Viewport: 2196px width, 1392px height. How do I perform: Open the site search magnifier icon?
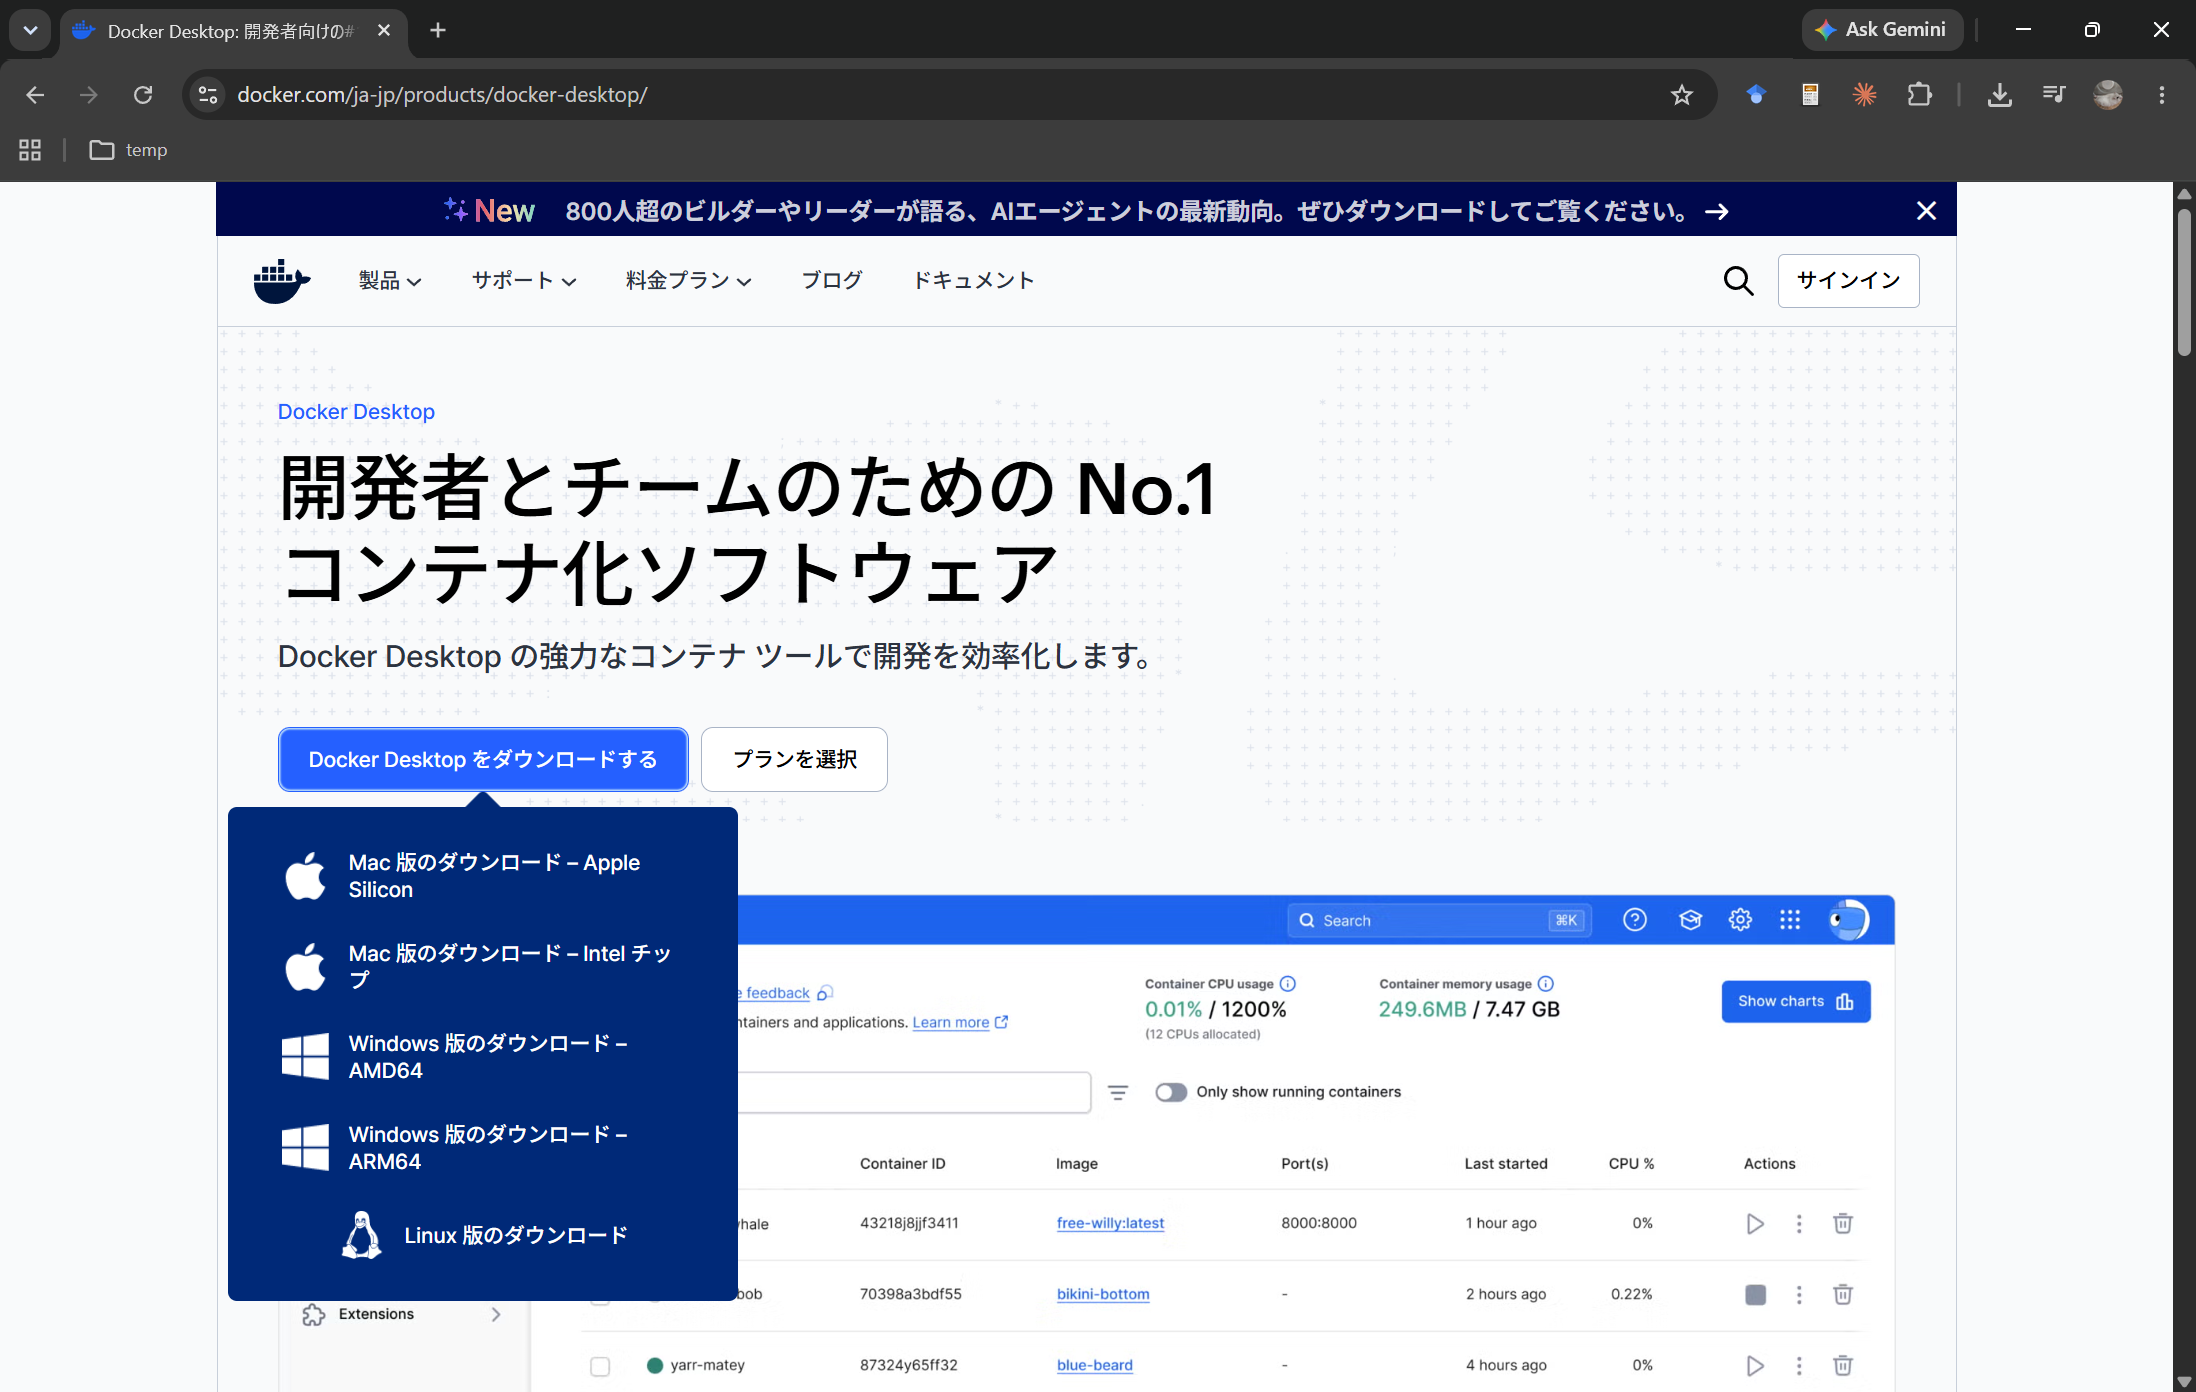pos(1738,281)
